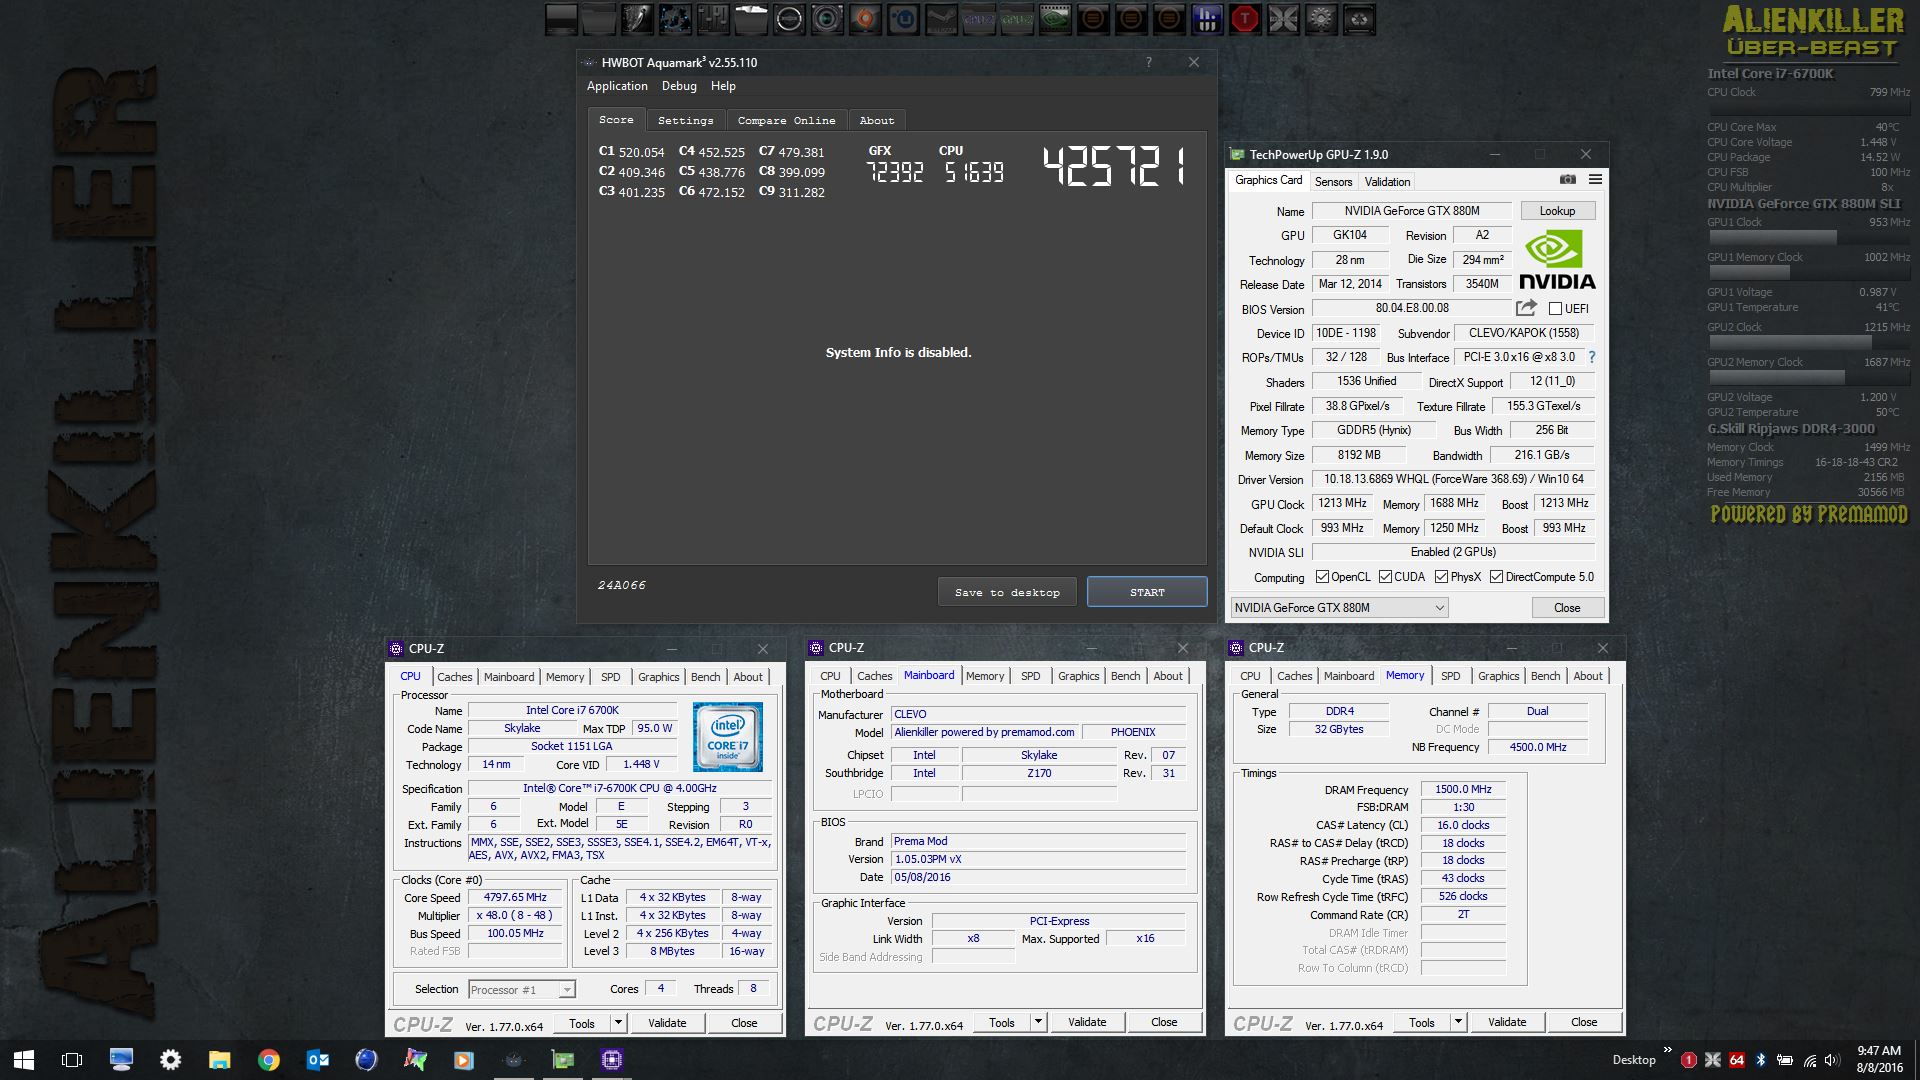Screen dimensions: 1920x1080
Task: Open Outlook from the taskbar
Action: (x=318, y=1060)
